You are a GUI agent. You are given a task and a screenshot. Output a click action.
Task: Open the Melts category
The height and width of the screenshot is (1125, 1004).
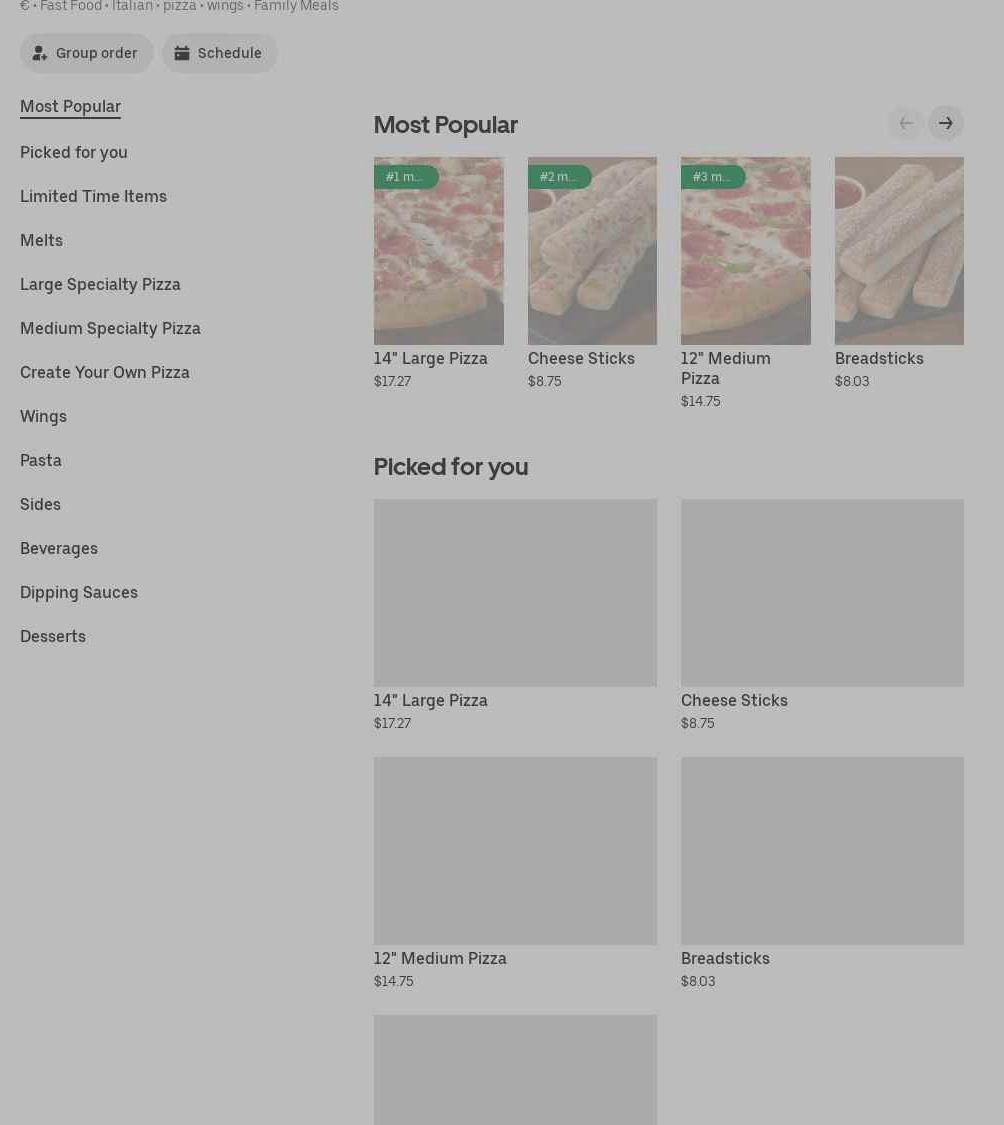pos(41,240)
